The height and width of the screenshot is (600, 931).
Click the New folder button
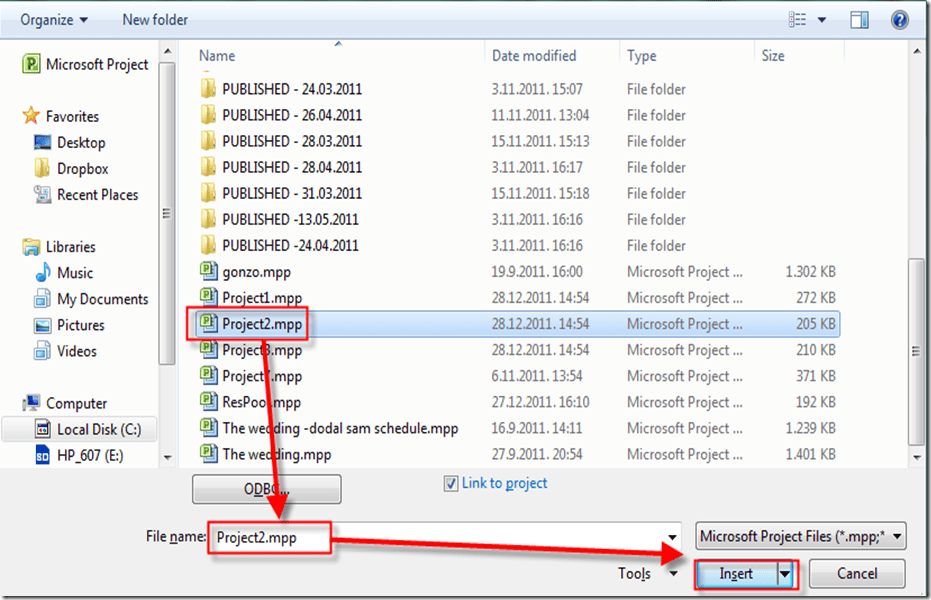(155, 20)
